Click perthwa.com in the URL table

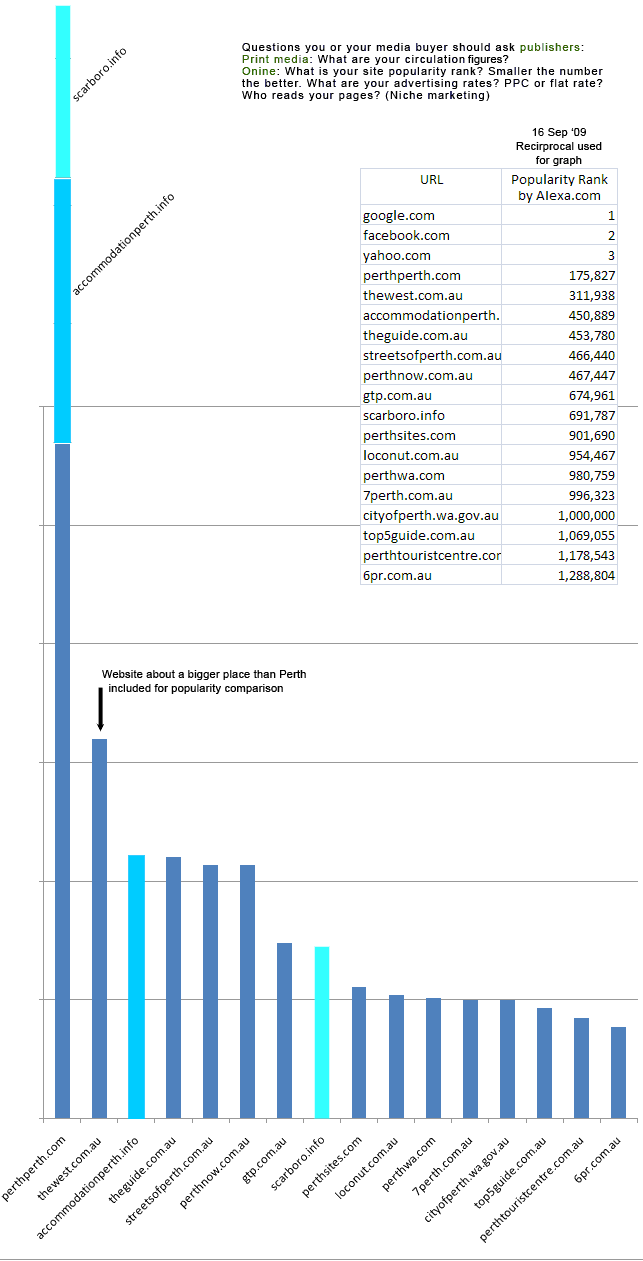click(x=431, y=475)
